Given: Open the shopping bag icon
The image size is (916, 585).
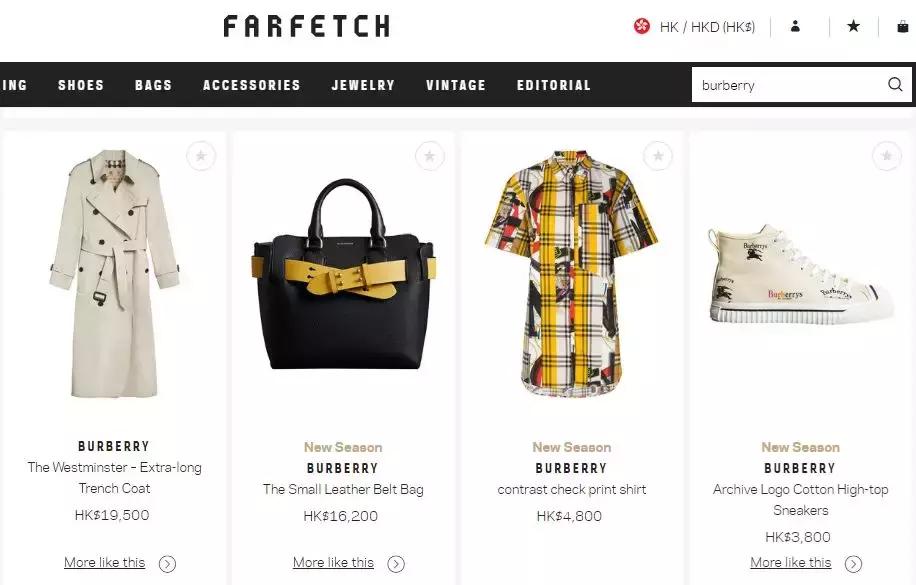Looking at the screenshot, I should pyautogui.click(x=903, y=26).
